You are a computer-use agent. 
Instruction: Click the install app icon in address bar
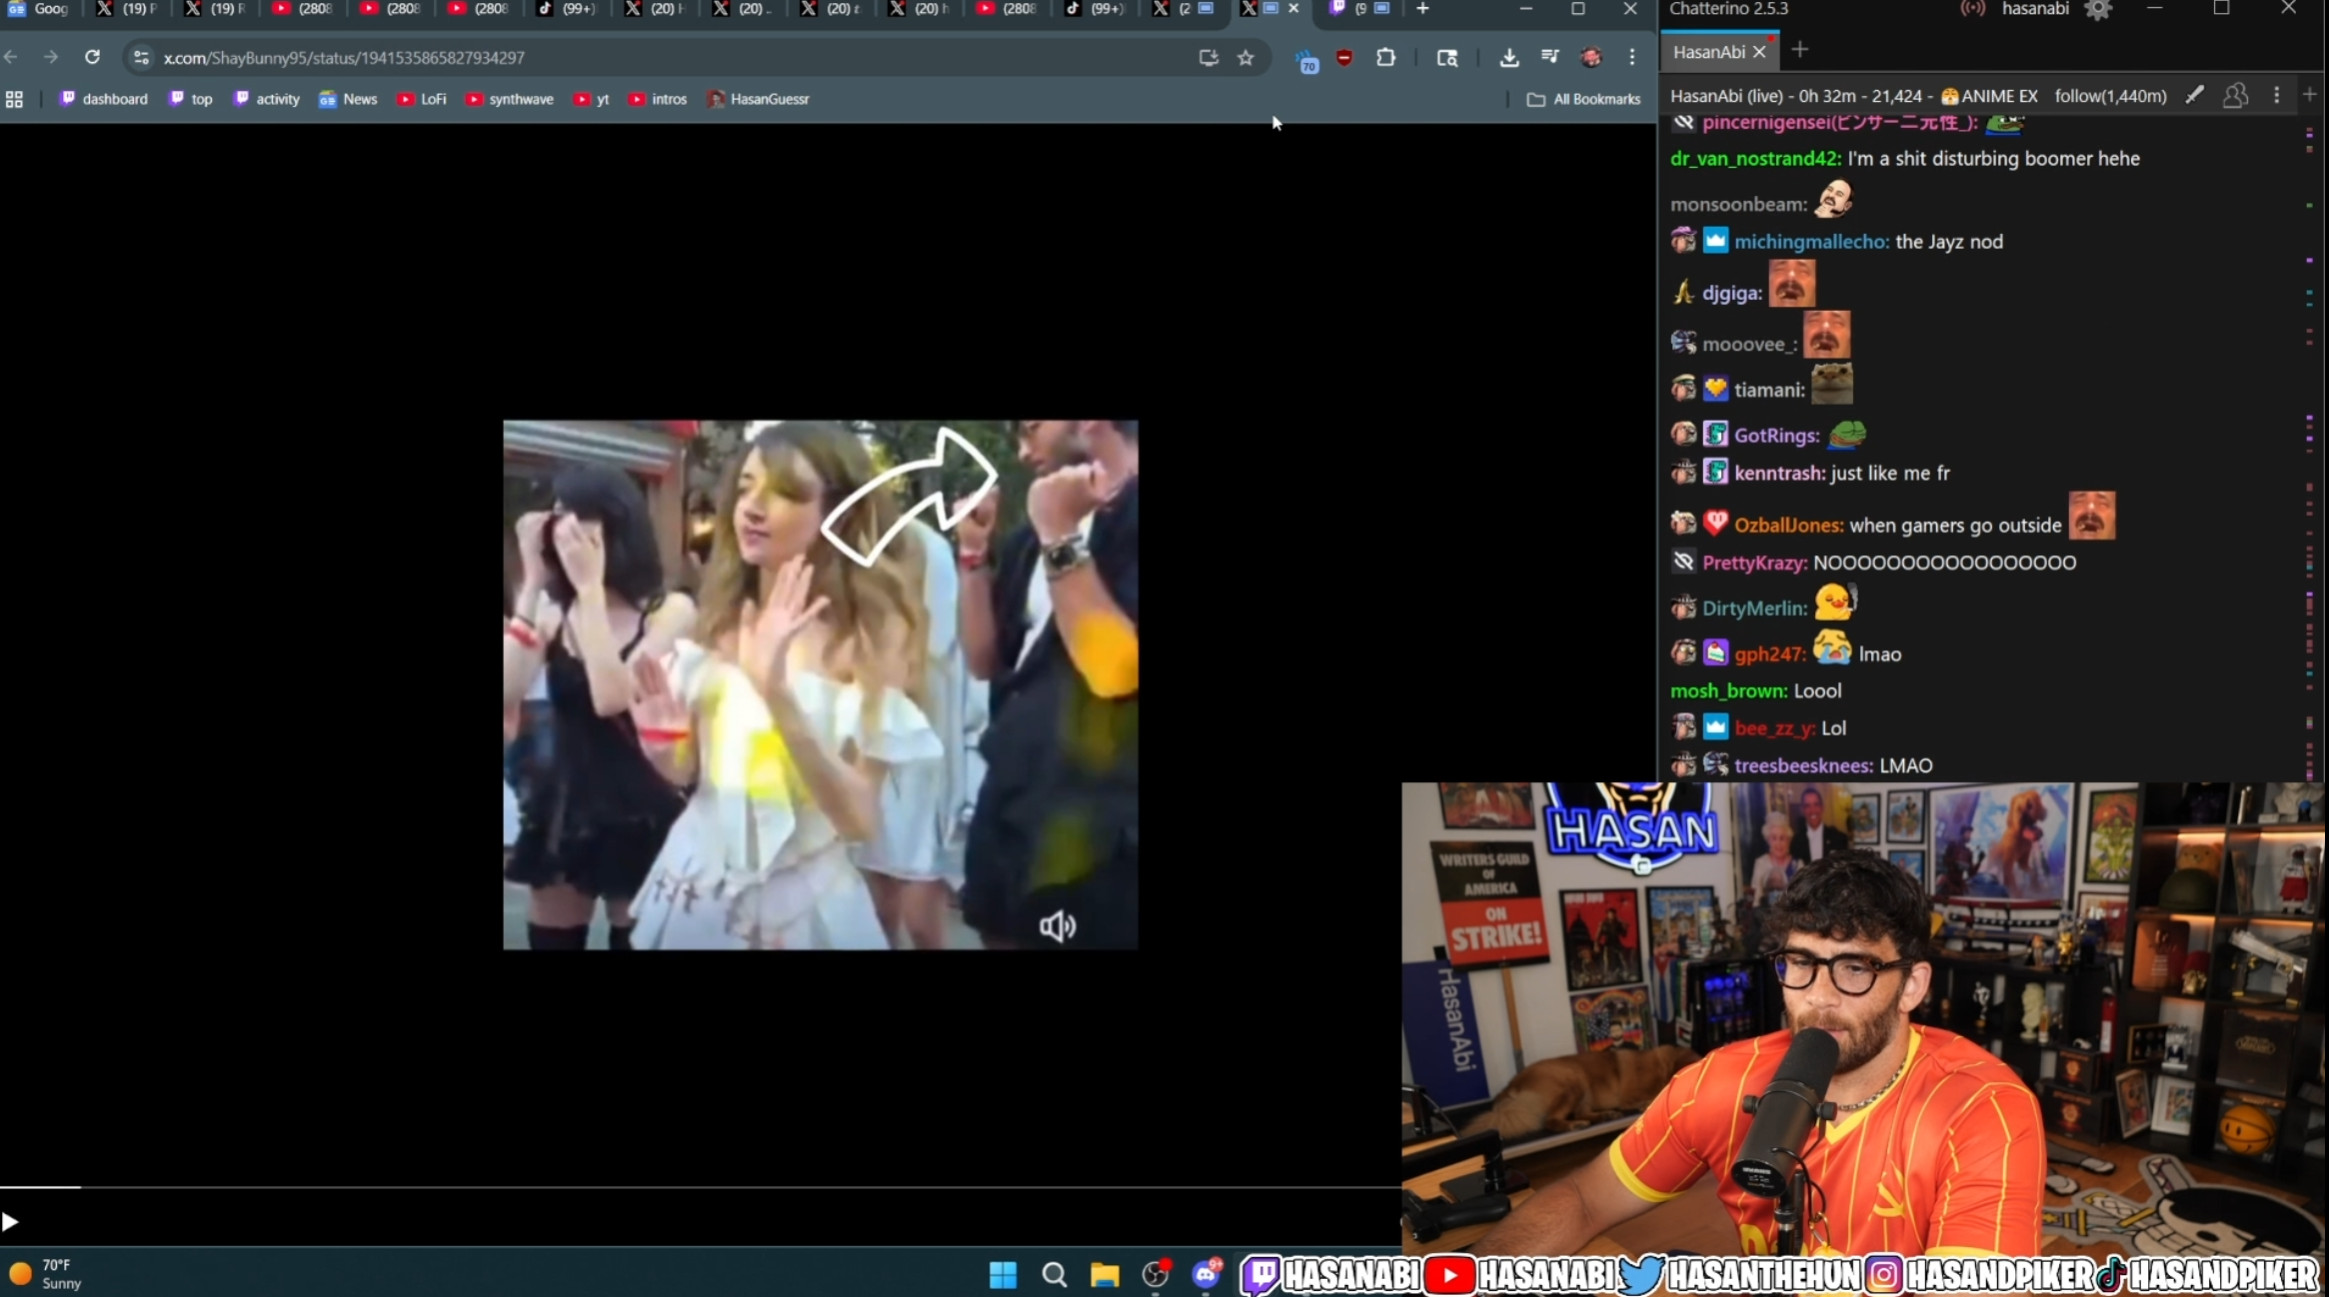1208,57
